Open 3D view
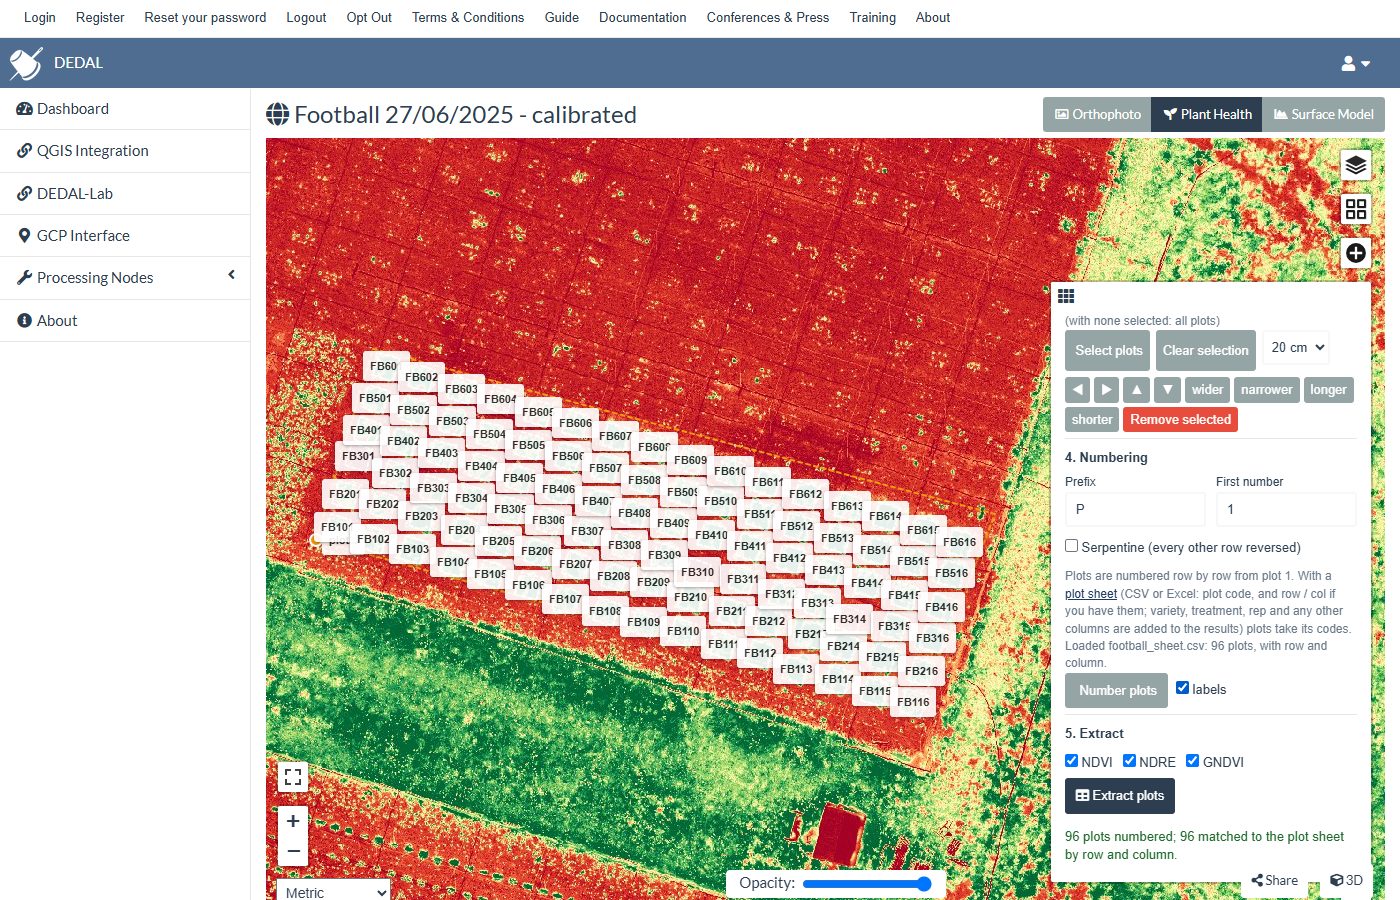 (x=1346, y=880)
